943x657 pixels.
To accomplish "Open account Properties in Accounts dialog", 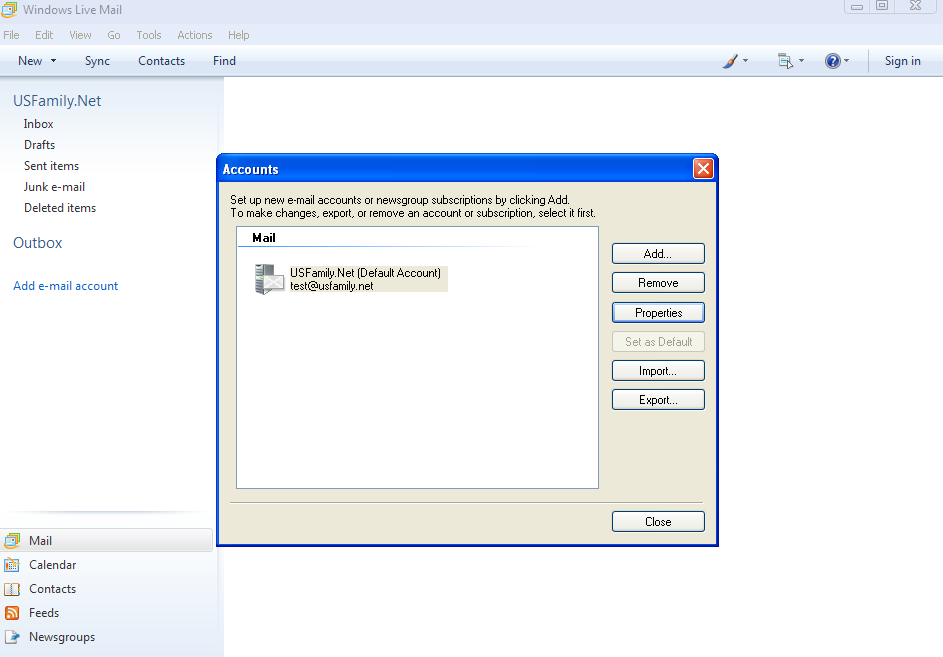I will (x=658, y=313).
